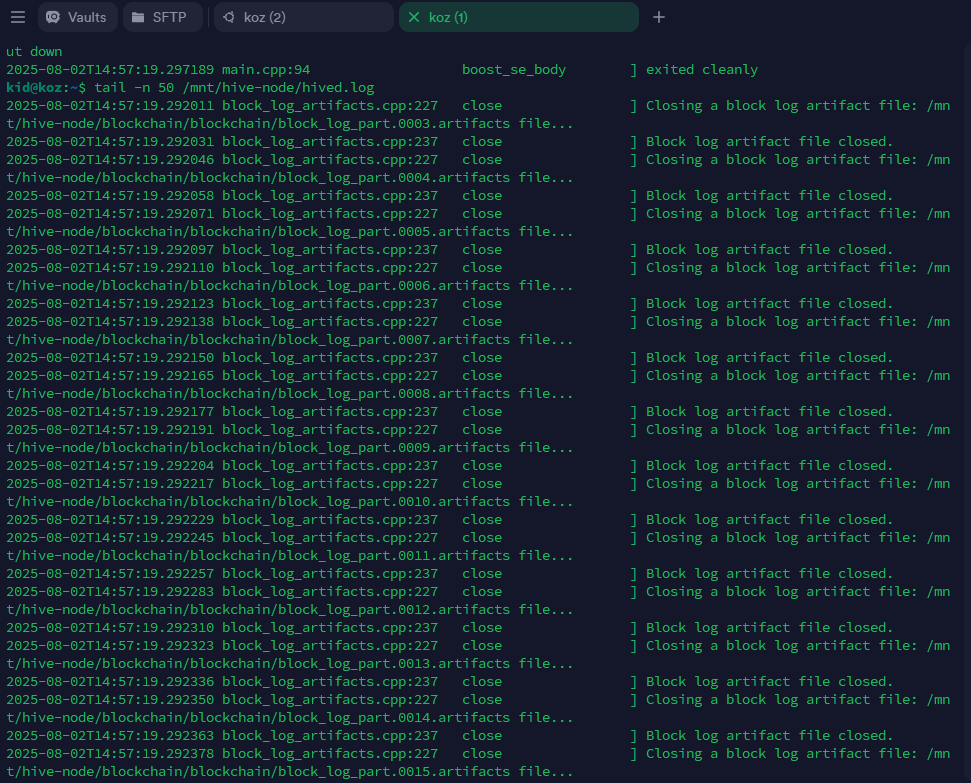This screenshot has height=783, width=971.
Task: Click the block_log_part.0013.artifacts path line
Action: click(290, 663)
